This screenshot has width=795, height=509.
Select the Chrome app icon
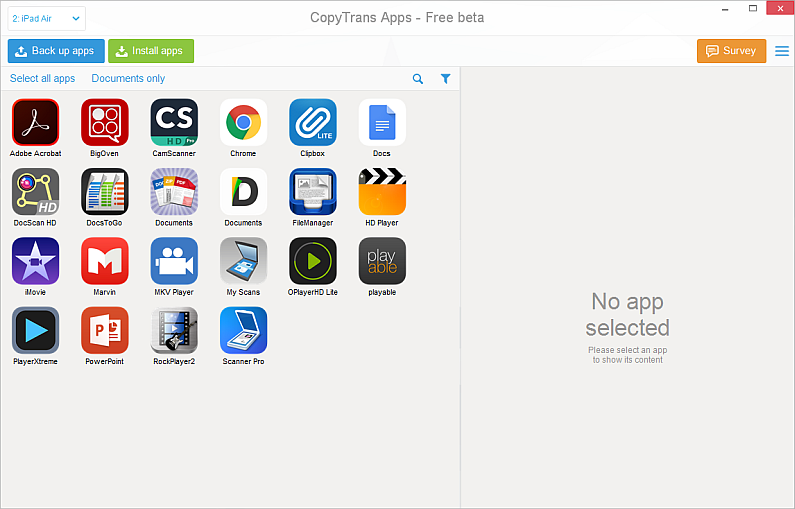[243, 122]
